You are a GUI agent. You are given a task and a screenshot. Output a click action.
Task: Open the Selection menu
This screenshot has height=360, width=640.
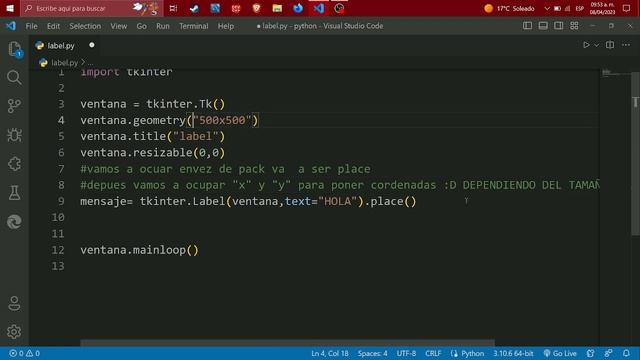[85, 26]
